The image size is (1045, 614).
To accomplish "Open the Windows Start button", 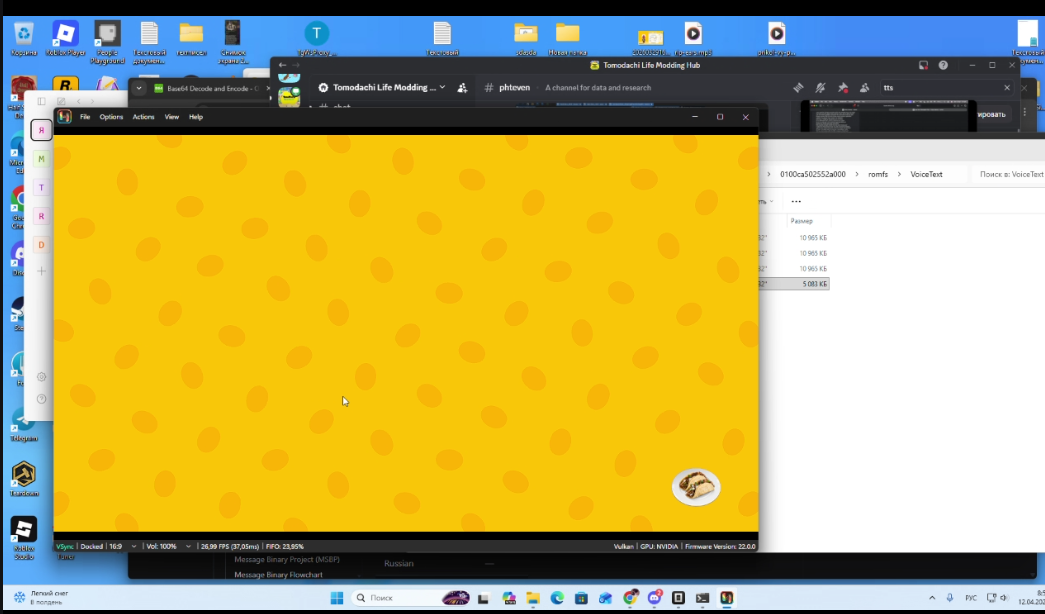I will click(337, 597).
